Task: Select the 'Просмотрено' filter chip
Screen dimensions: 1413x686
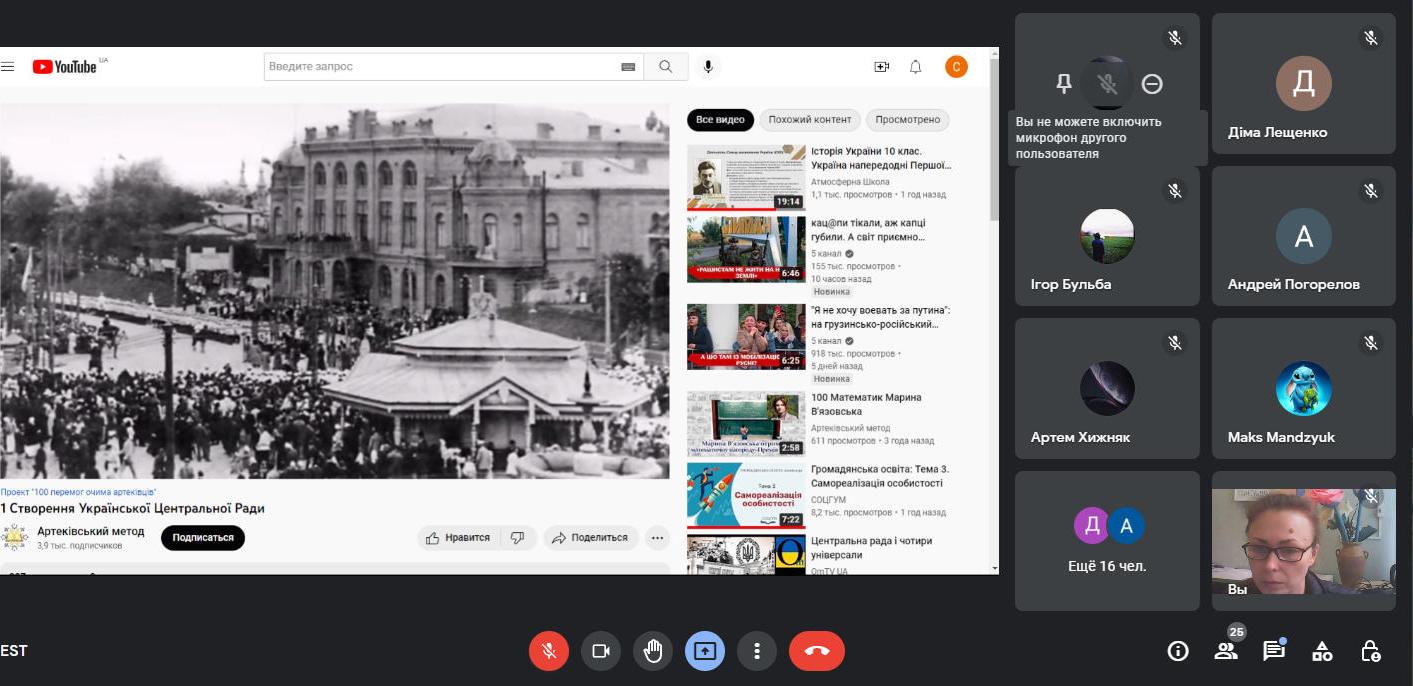Action: [907, 120]
